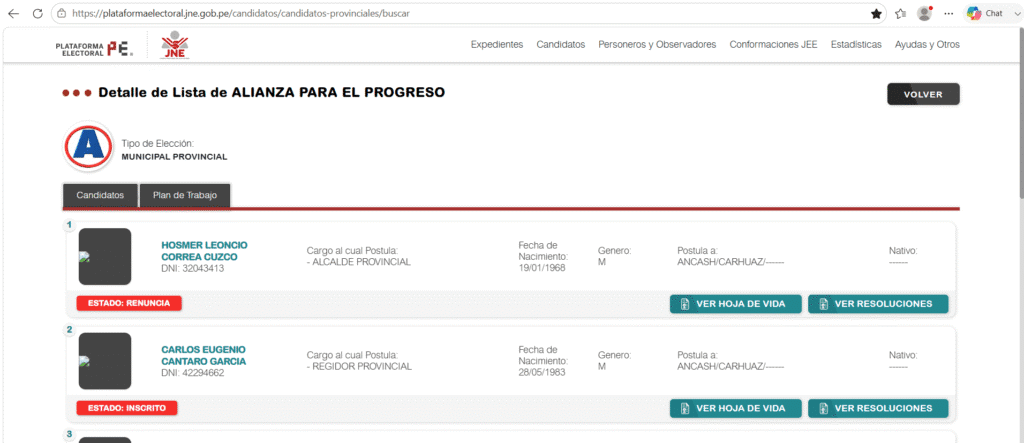Viewport: 1024px width, 443px height.
Task: Click the Alianza Para El Progreso party logo
Action: click(x=88, y=146)
